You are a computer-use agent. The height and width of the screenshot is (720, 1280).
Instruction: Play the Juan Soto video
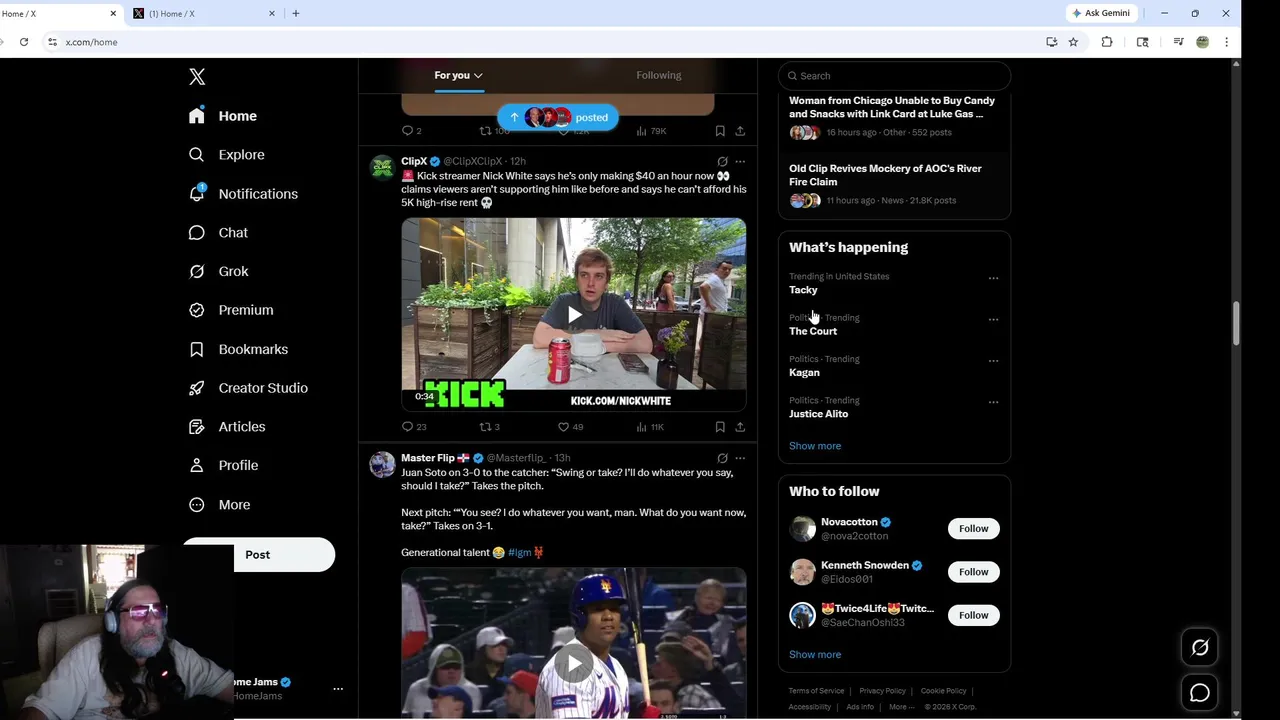click(574, 663)
